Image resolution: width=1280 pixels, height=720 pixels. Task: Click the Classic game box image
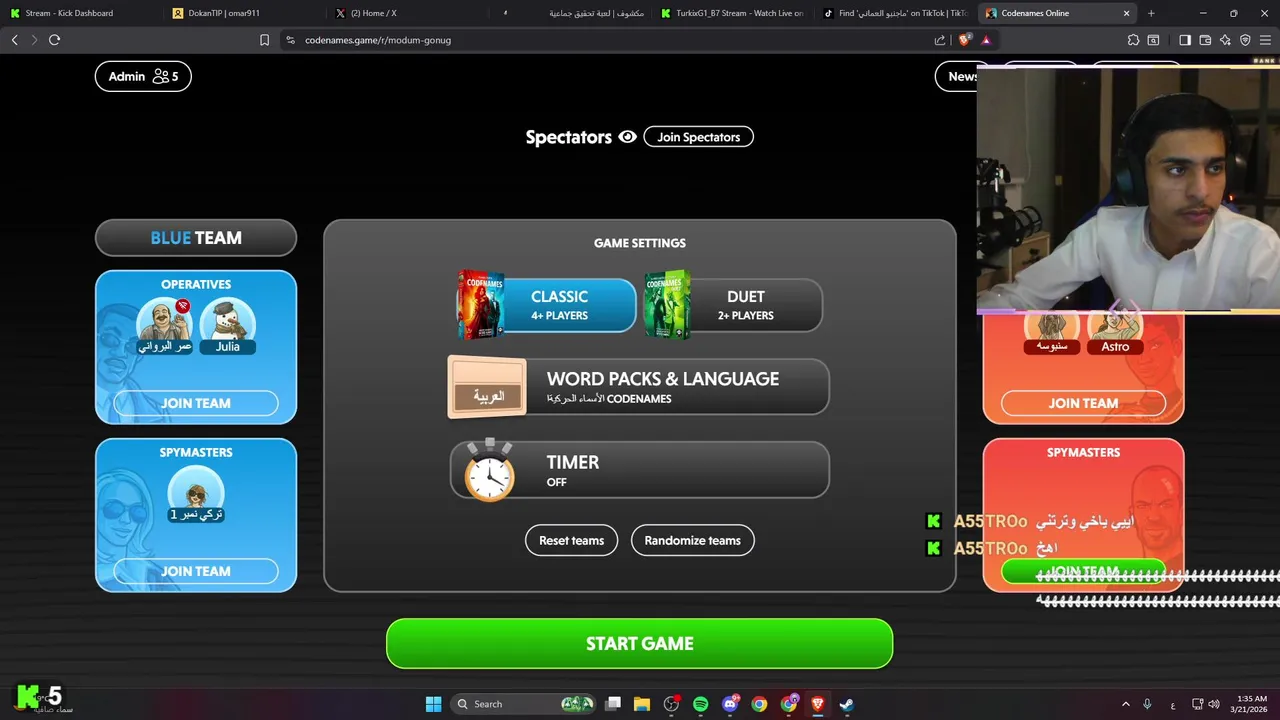[x=481, y=305]
